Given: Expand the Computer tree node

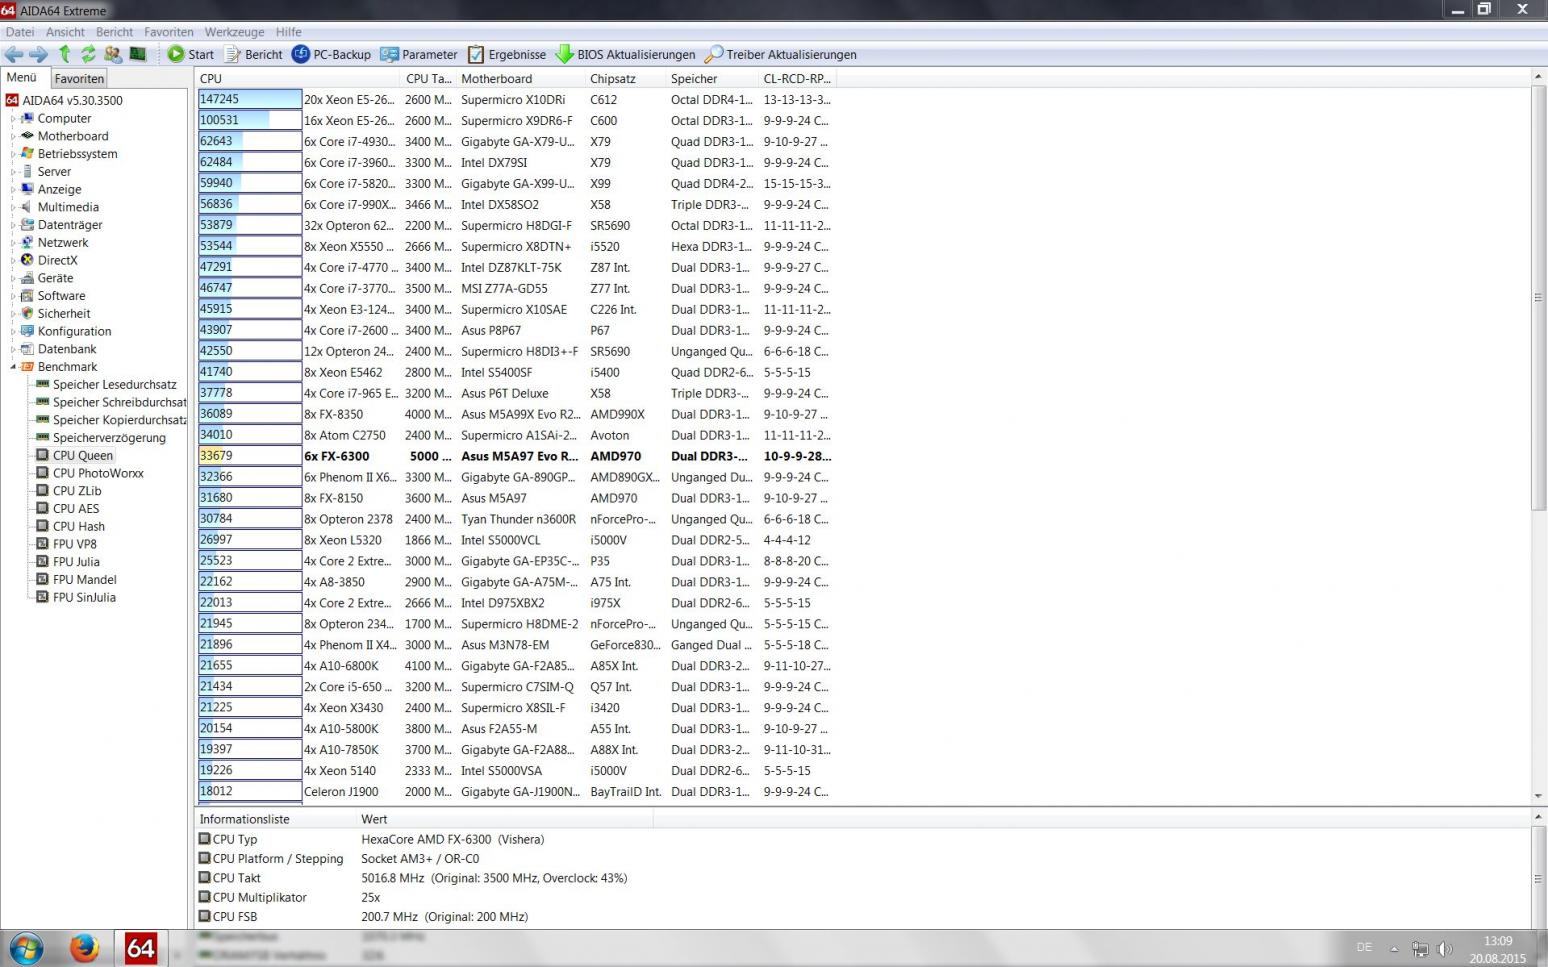Looking at the screenshot, I should pyautogui.click(x=13, y=118).
